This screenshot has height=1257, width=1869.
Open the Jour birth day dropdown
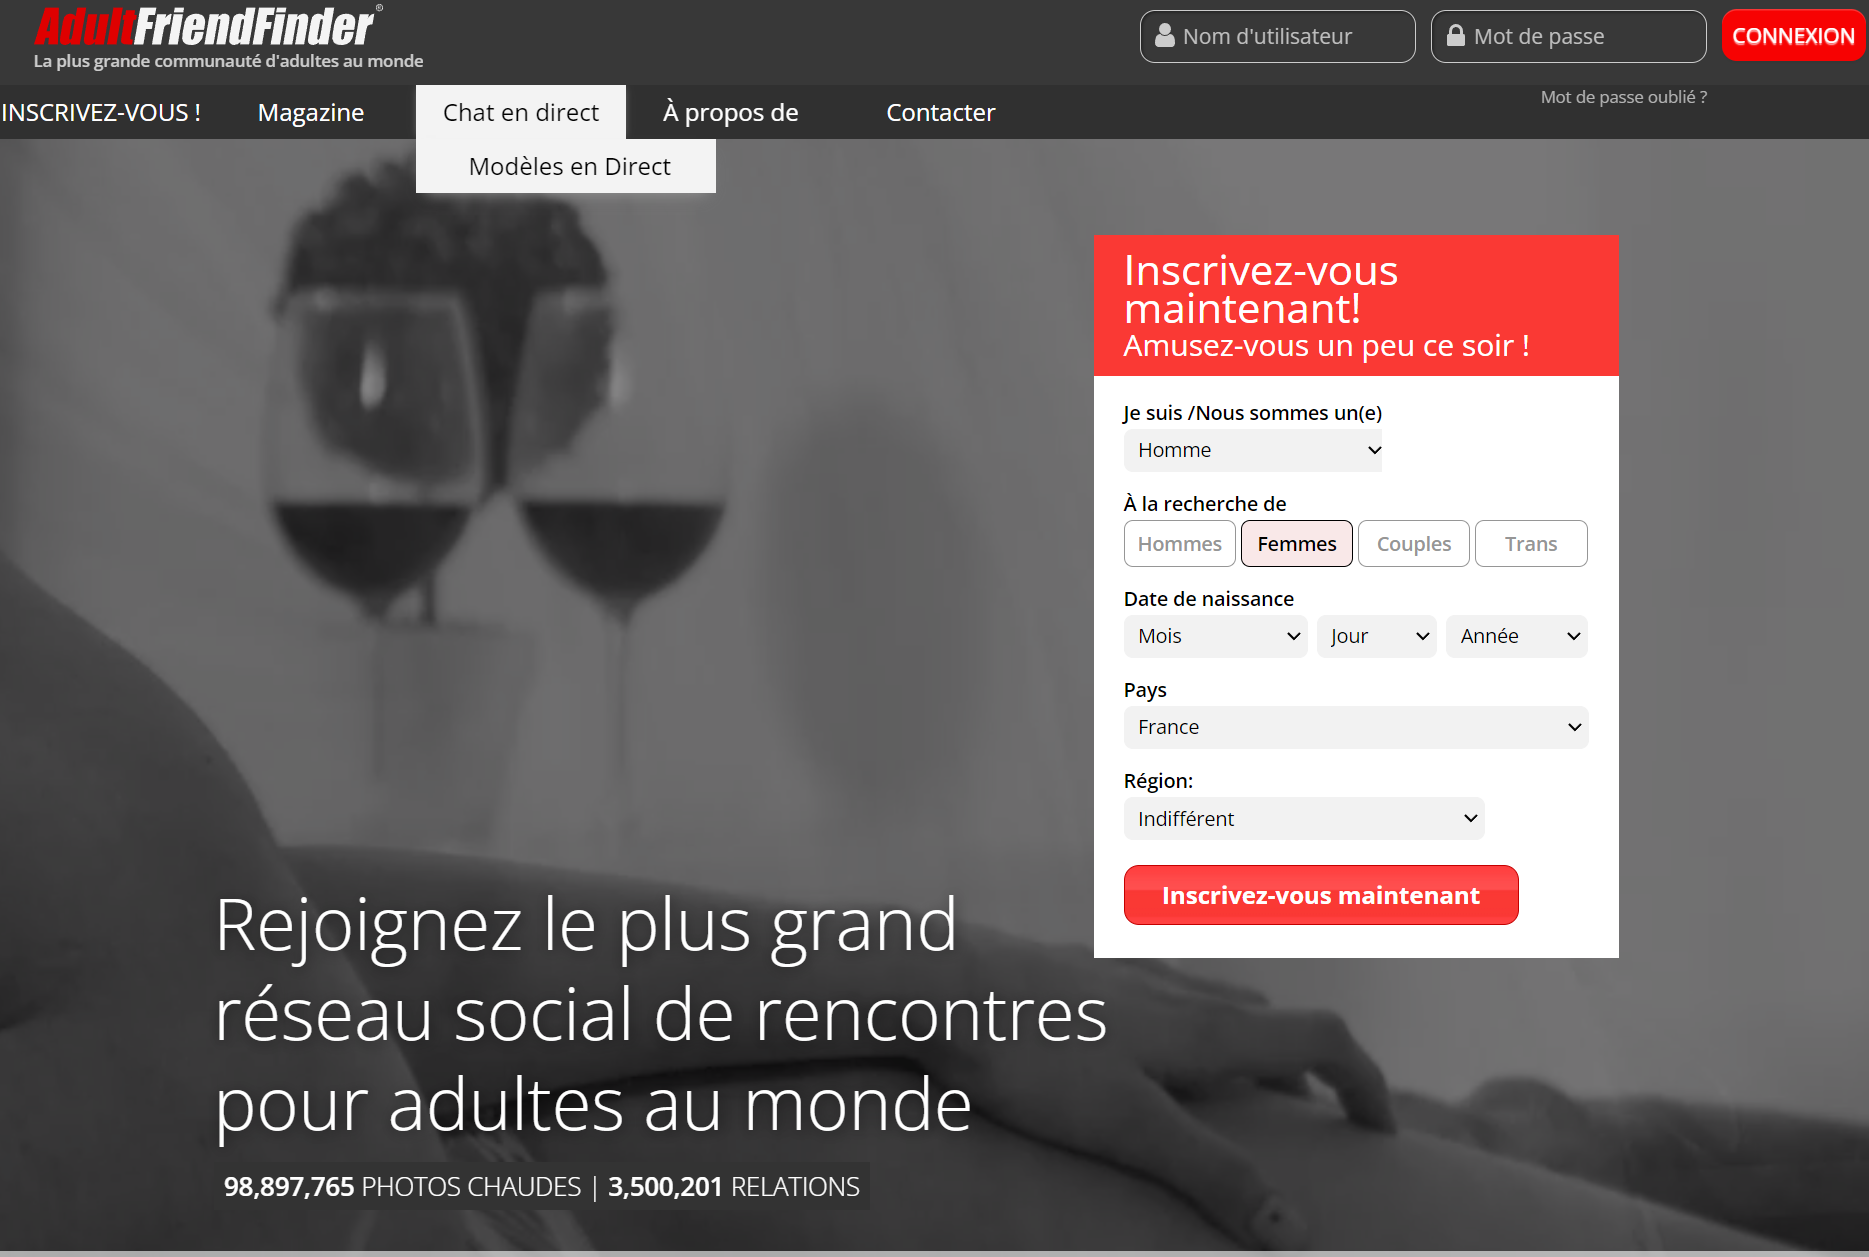click(x=1377, y=636)
